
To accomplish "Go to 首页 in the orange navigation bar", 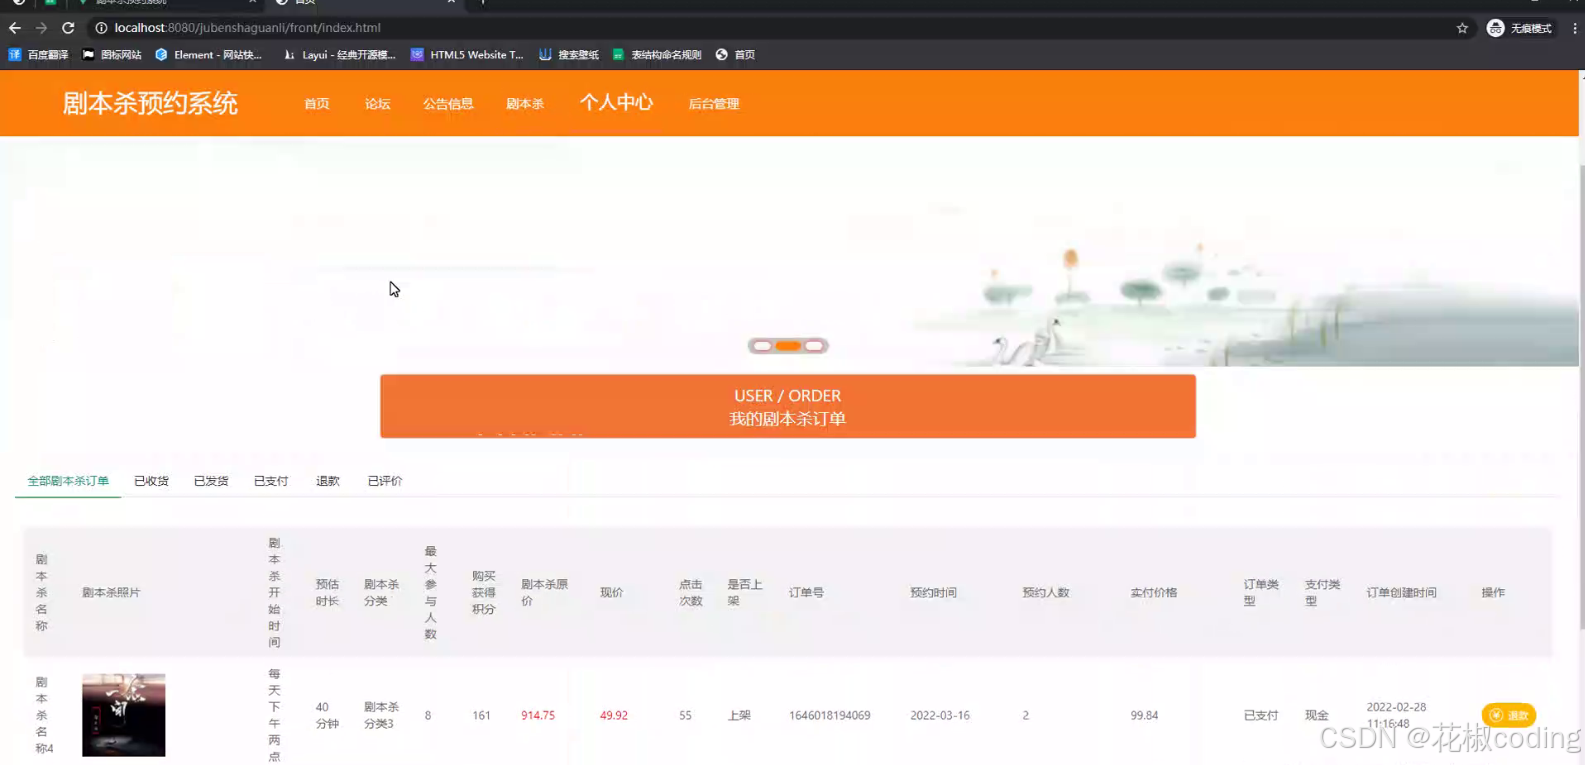I will point(317,104).
